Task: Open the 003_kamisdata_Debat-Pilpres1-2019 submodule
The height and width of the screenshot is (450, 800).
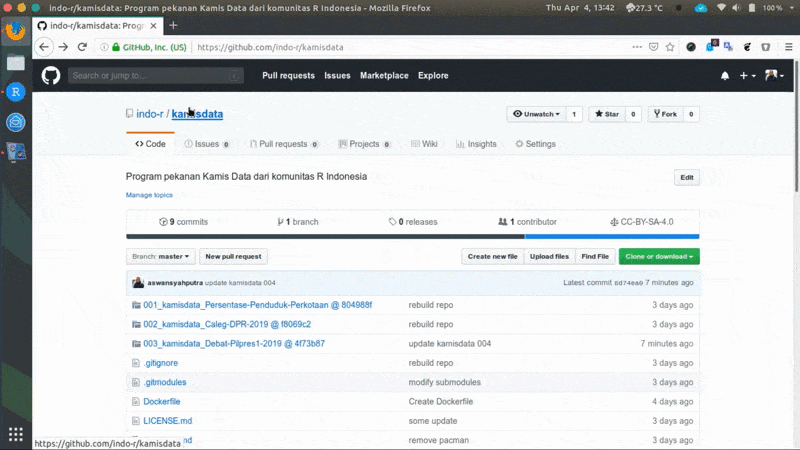Action: 234,344
